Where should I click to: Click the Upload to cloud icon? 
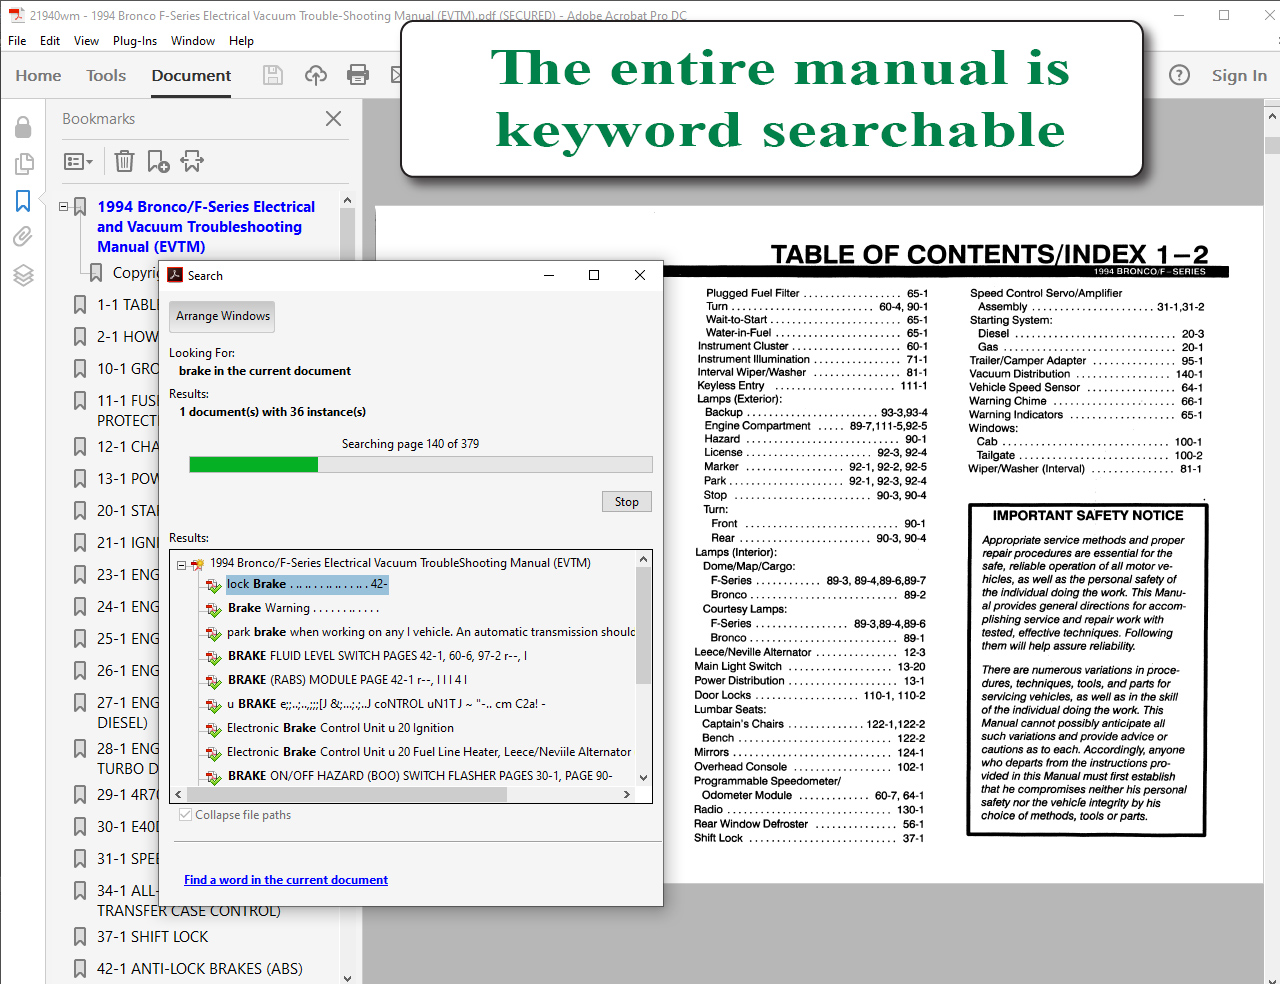(x=316, y=75)
